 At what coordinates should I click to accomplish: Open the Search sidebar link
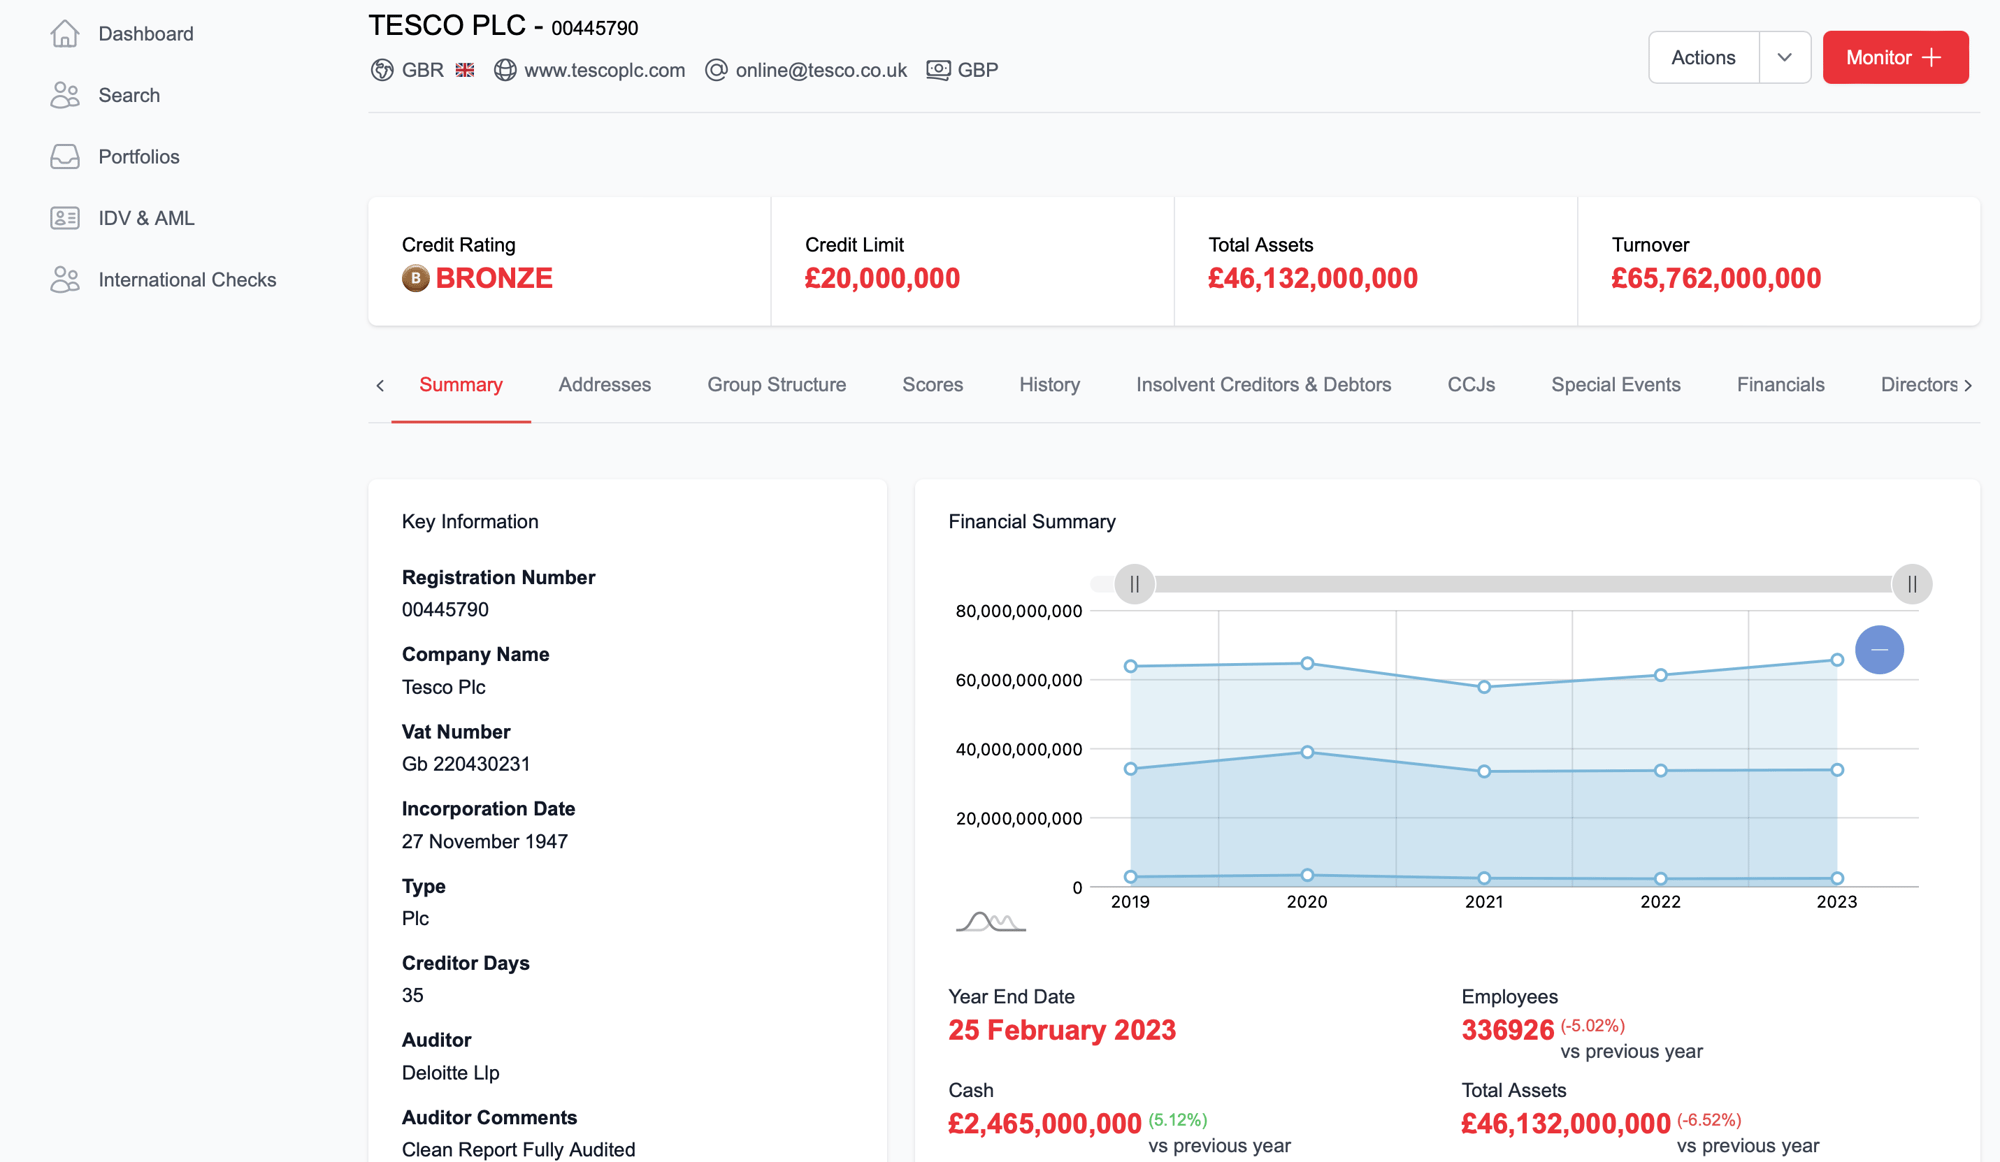(129, 95)
